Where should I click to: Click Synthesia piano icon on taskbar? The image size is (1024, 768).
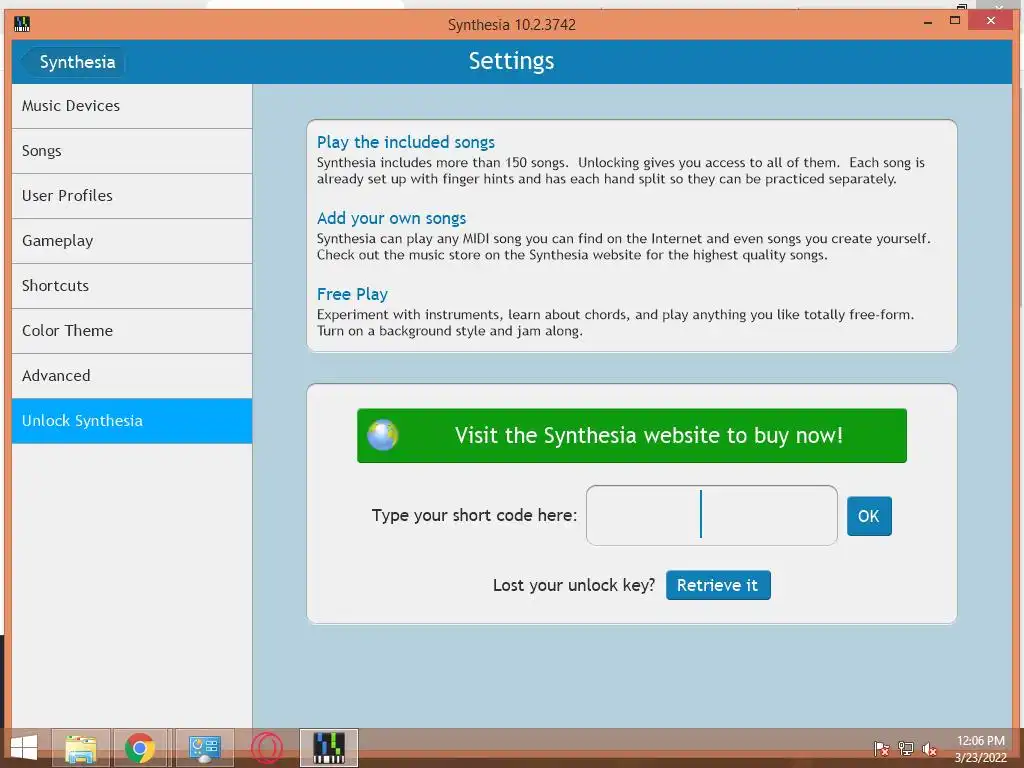328,748
